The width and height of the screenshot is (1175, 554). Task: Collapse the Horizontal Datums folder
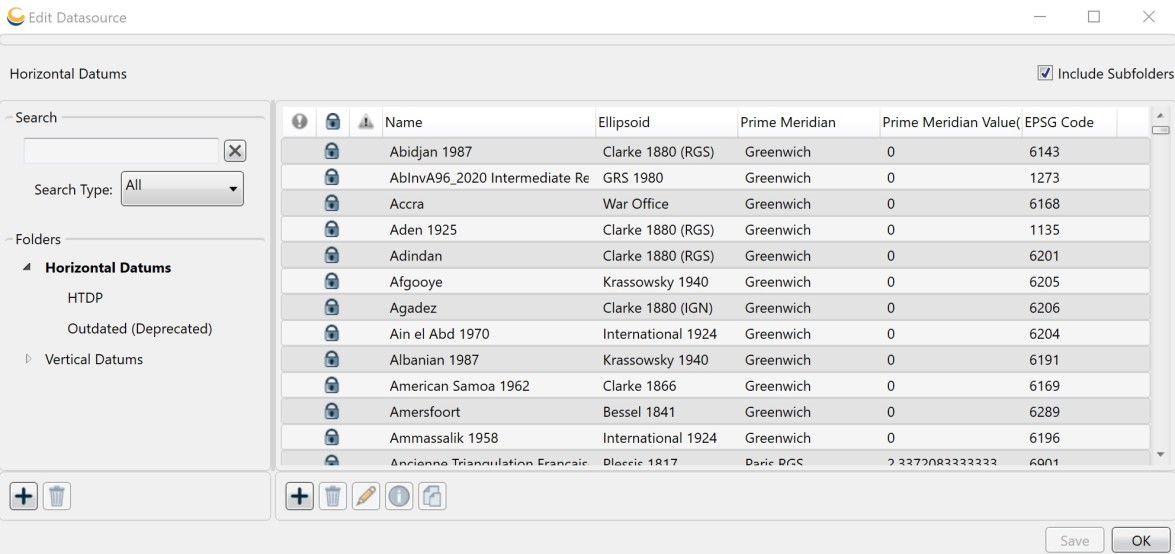pyautogui.click(x=27, y=268)
